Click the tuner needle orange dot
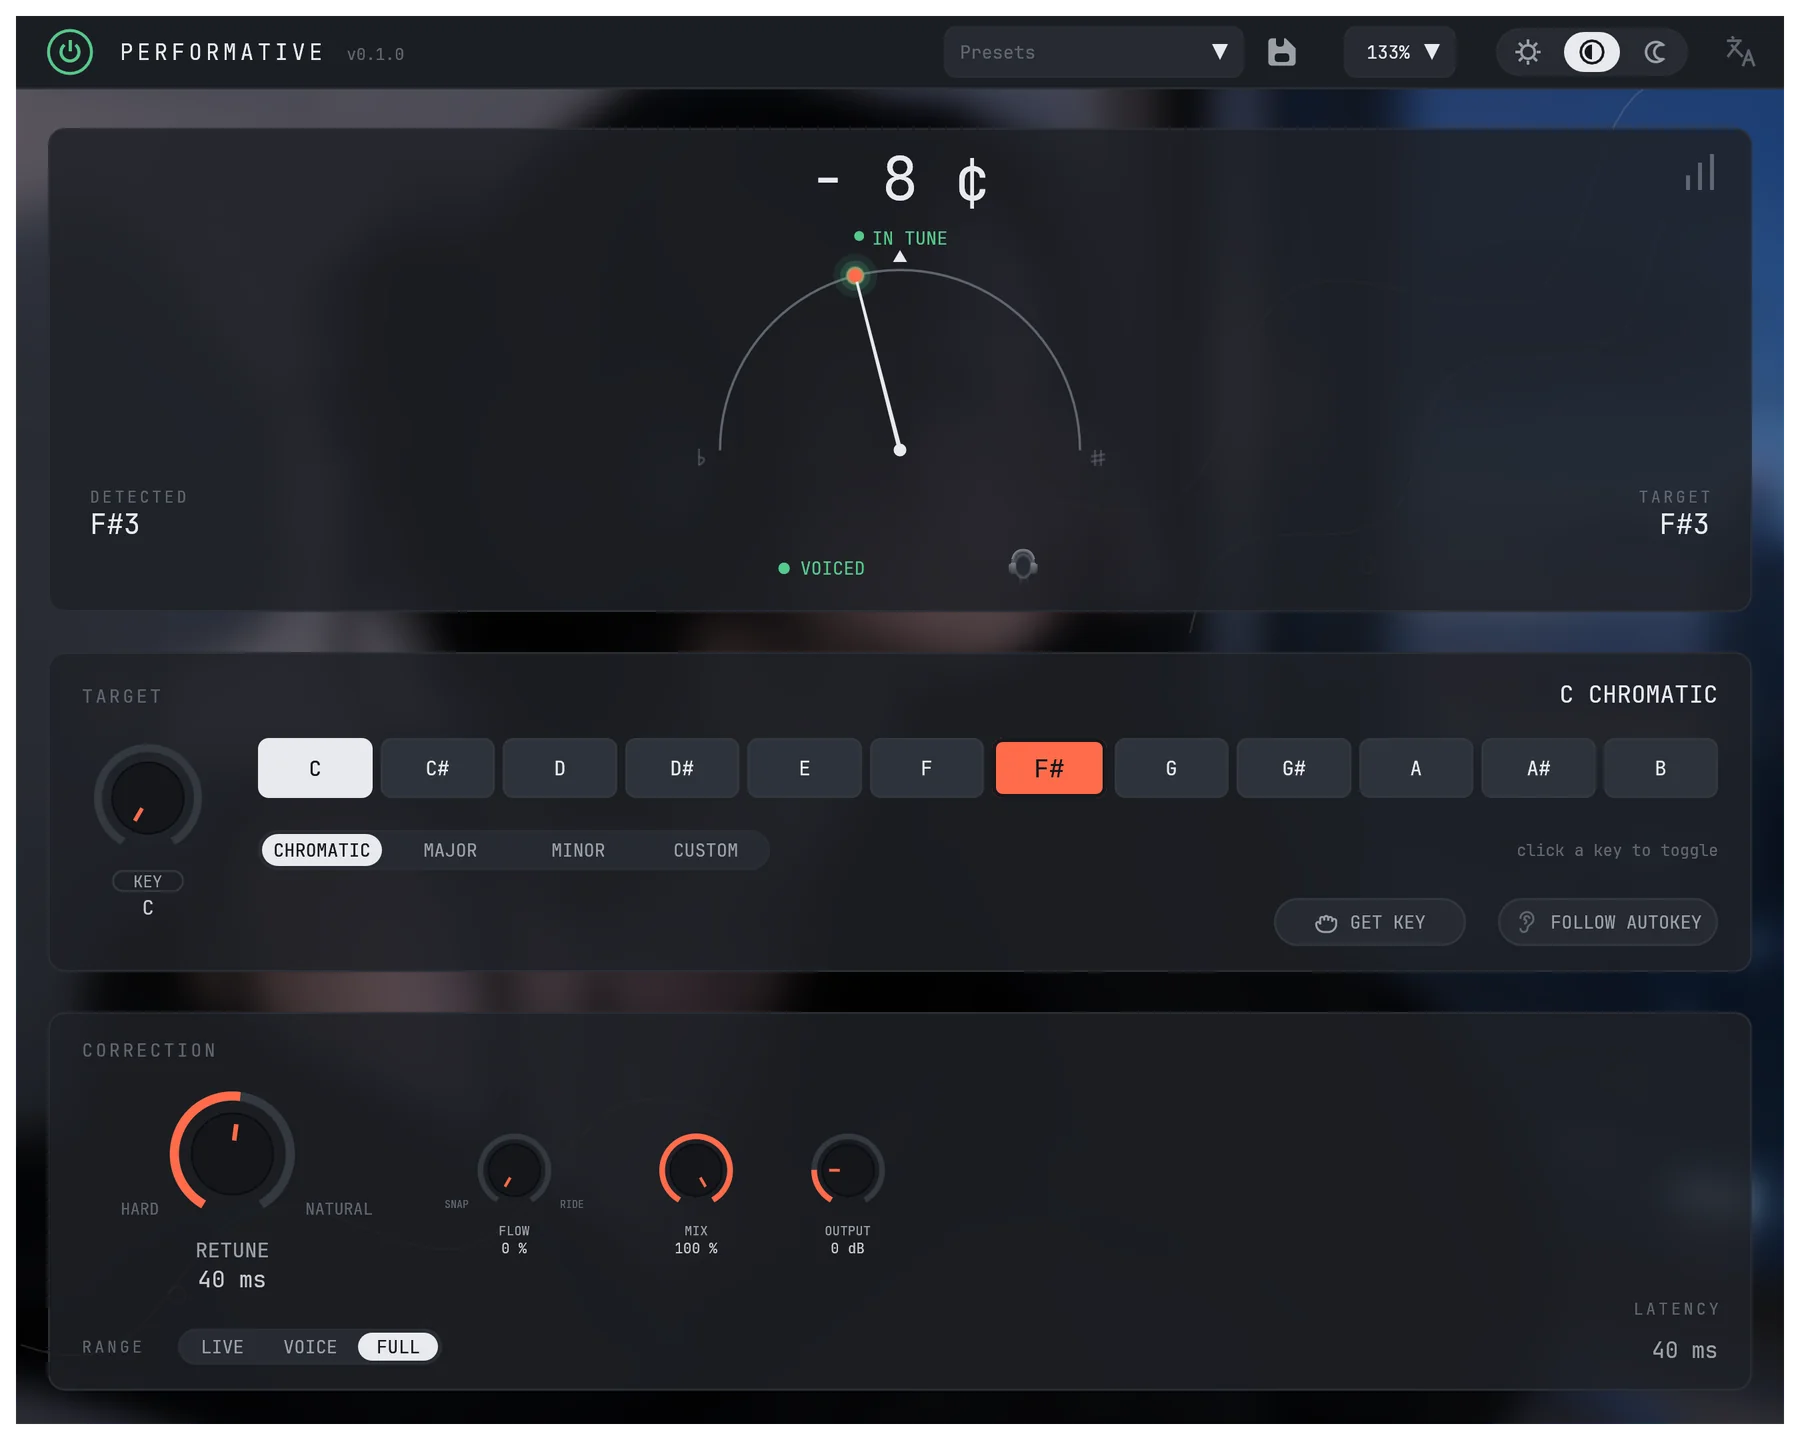This screenshot has width=1800, height=1440. (855, 275)
